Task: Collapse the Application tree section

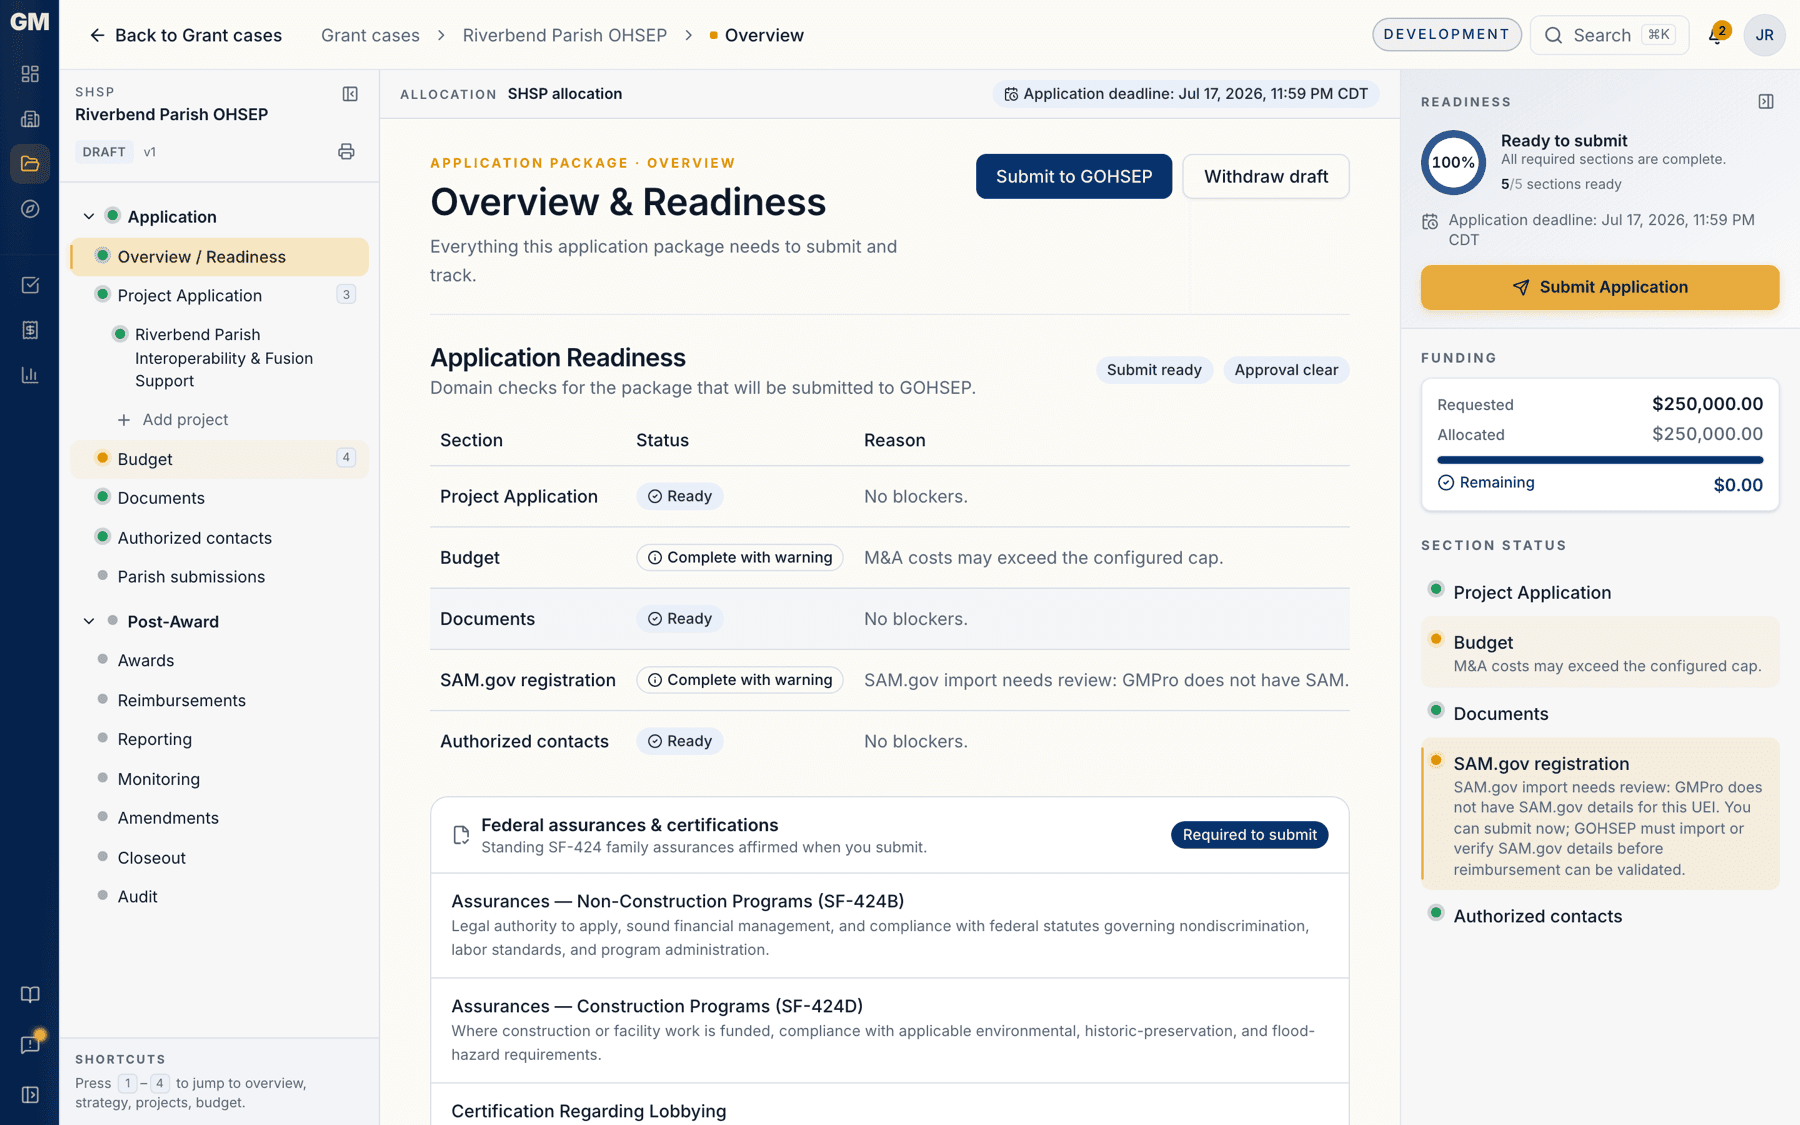Action: tap(89, 217)
